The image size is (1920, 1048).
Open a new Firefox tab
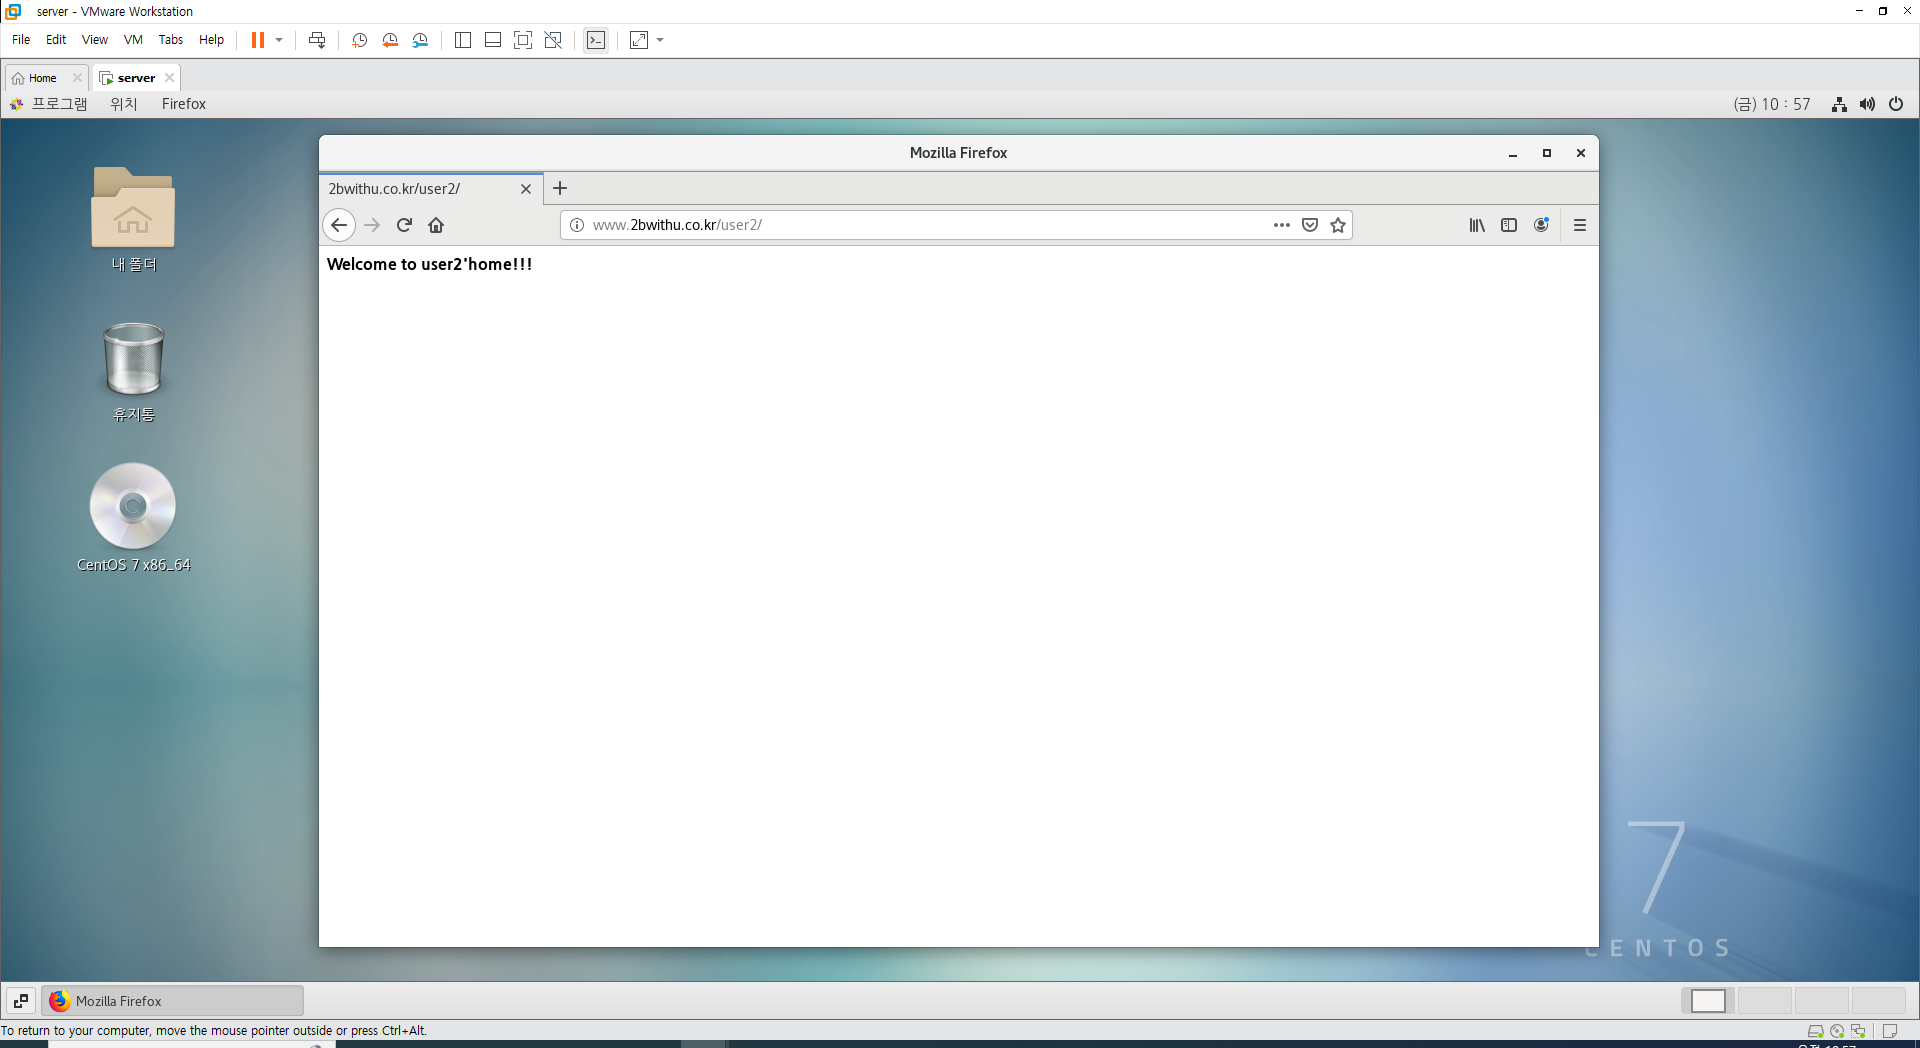(560, 188)
